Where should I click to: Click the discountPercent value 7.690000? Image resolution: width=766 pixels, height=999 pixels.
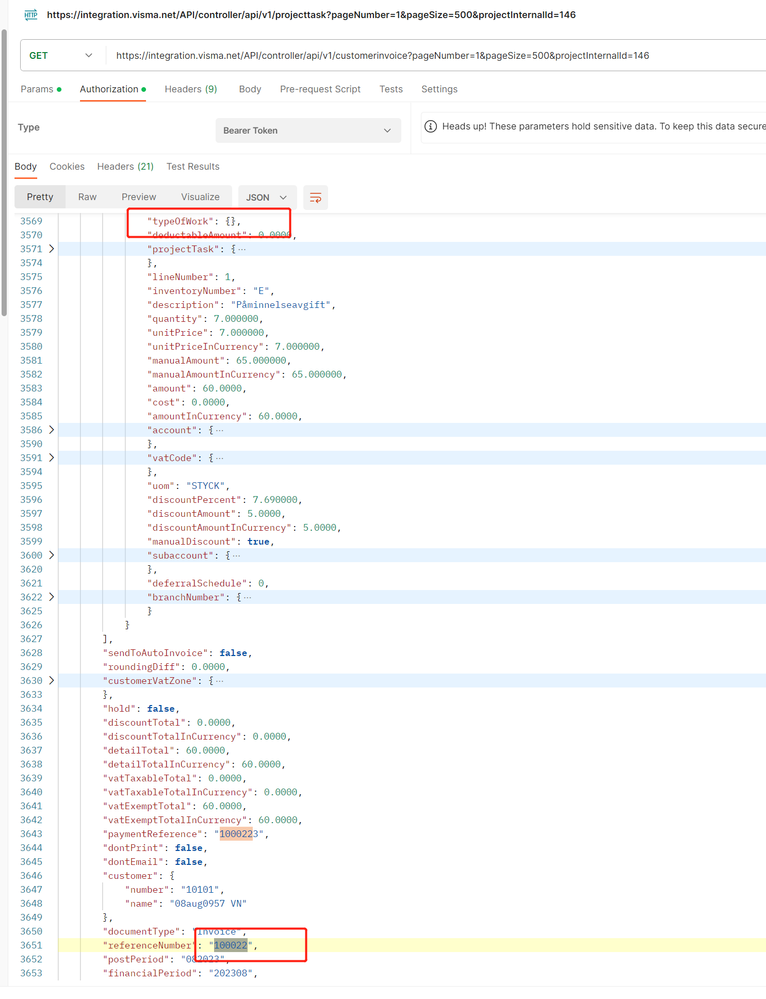coord(275,500)
